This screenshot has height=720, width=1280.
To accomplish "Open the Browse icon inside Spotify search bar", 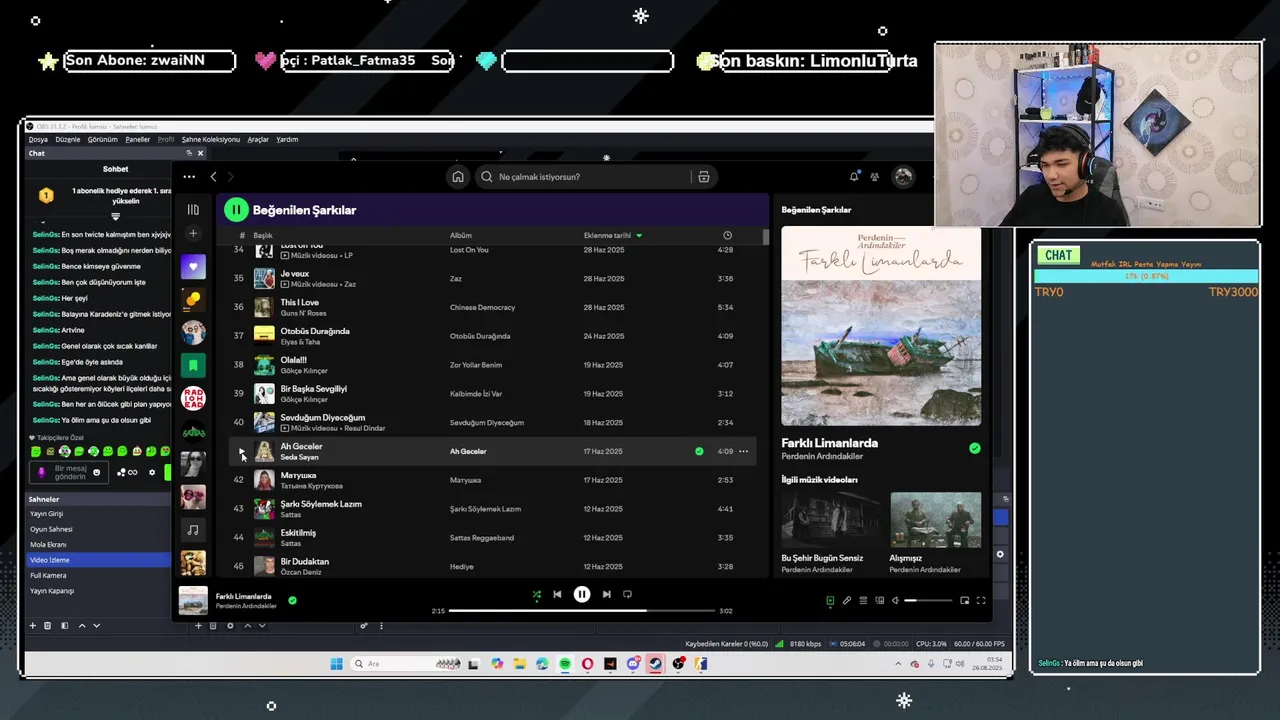I will [704, 177].
